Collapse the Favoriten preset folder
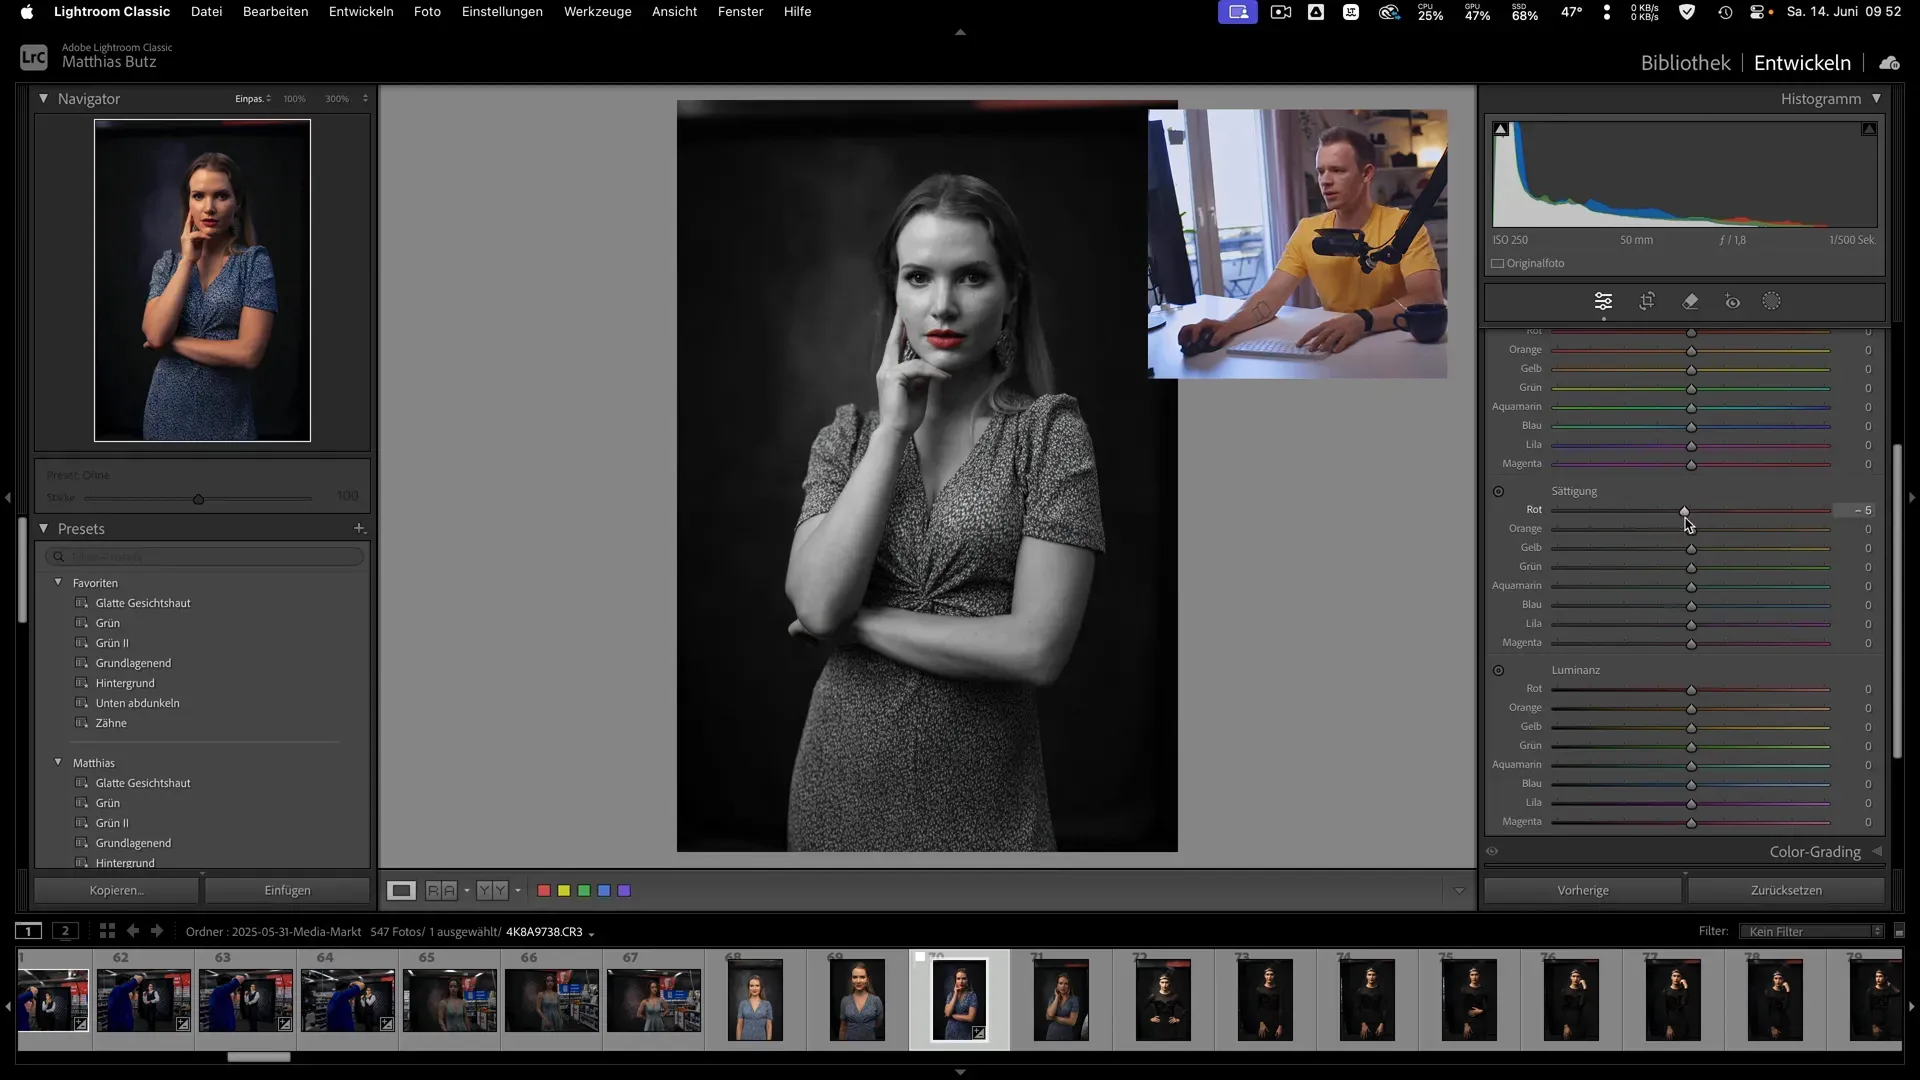Screen dimensions: 1920x1080 58,582
